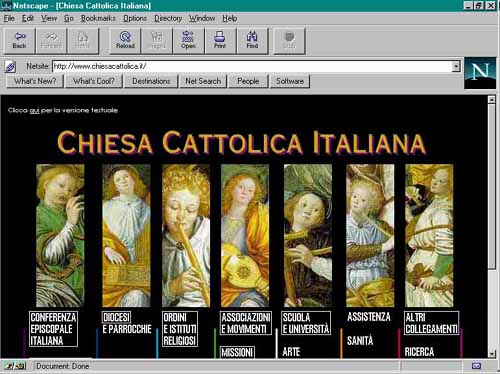Print the page using the Print button
This screenshot has width=500, height=374.
click(220, 41)
